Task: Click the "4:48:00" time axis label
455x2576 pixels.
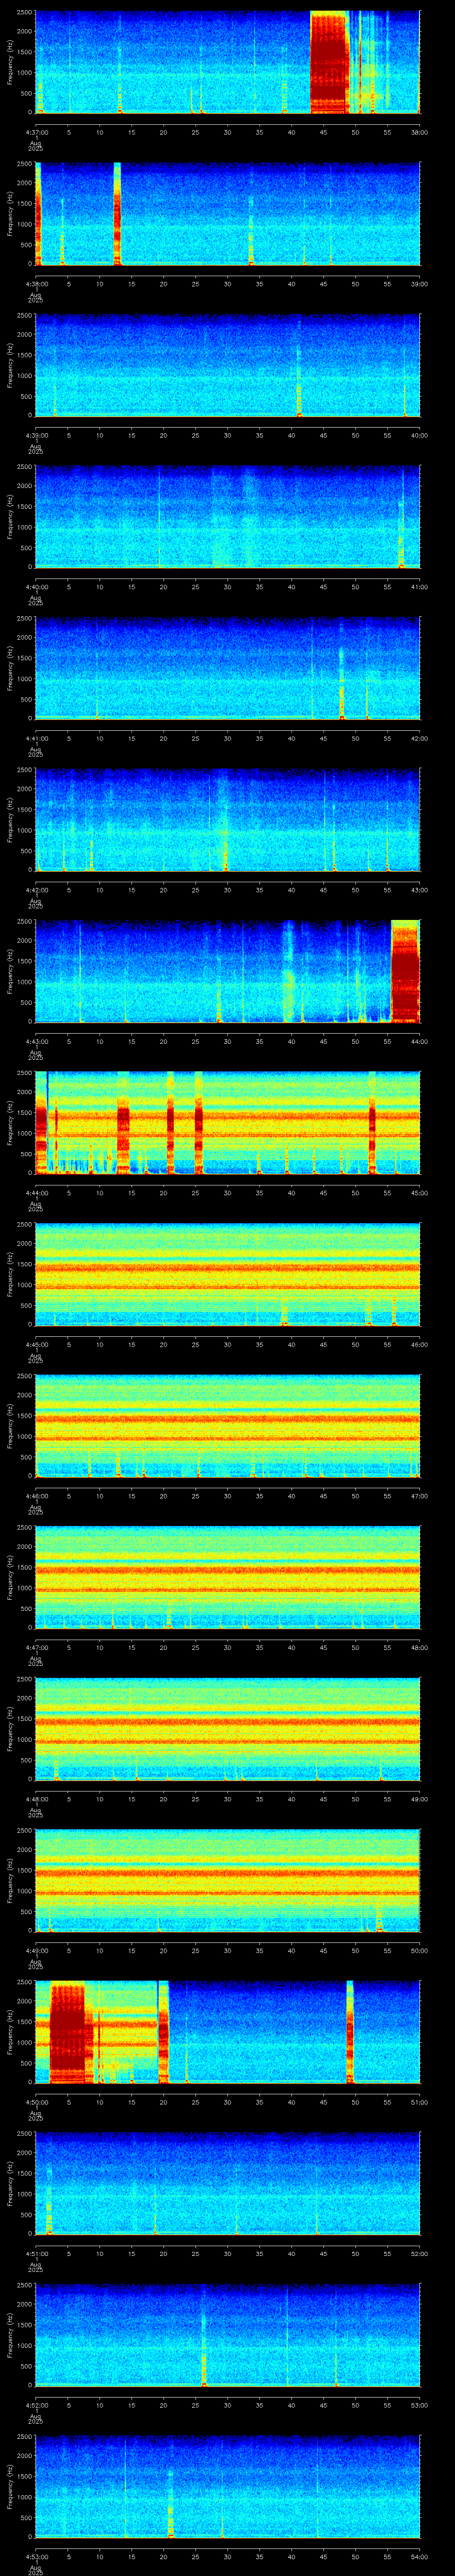Action: click(36, 1799)
